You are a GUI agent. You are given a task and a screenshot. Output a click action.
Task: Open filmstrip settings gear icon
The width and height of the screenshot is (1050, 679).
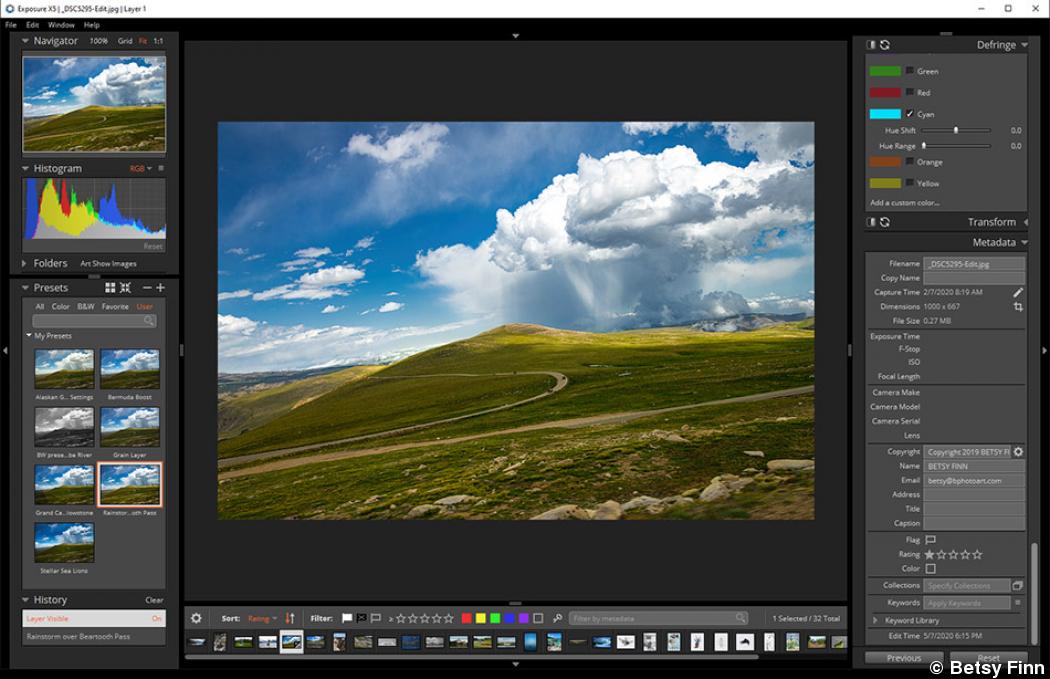[x=196, y=618]
